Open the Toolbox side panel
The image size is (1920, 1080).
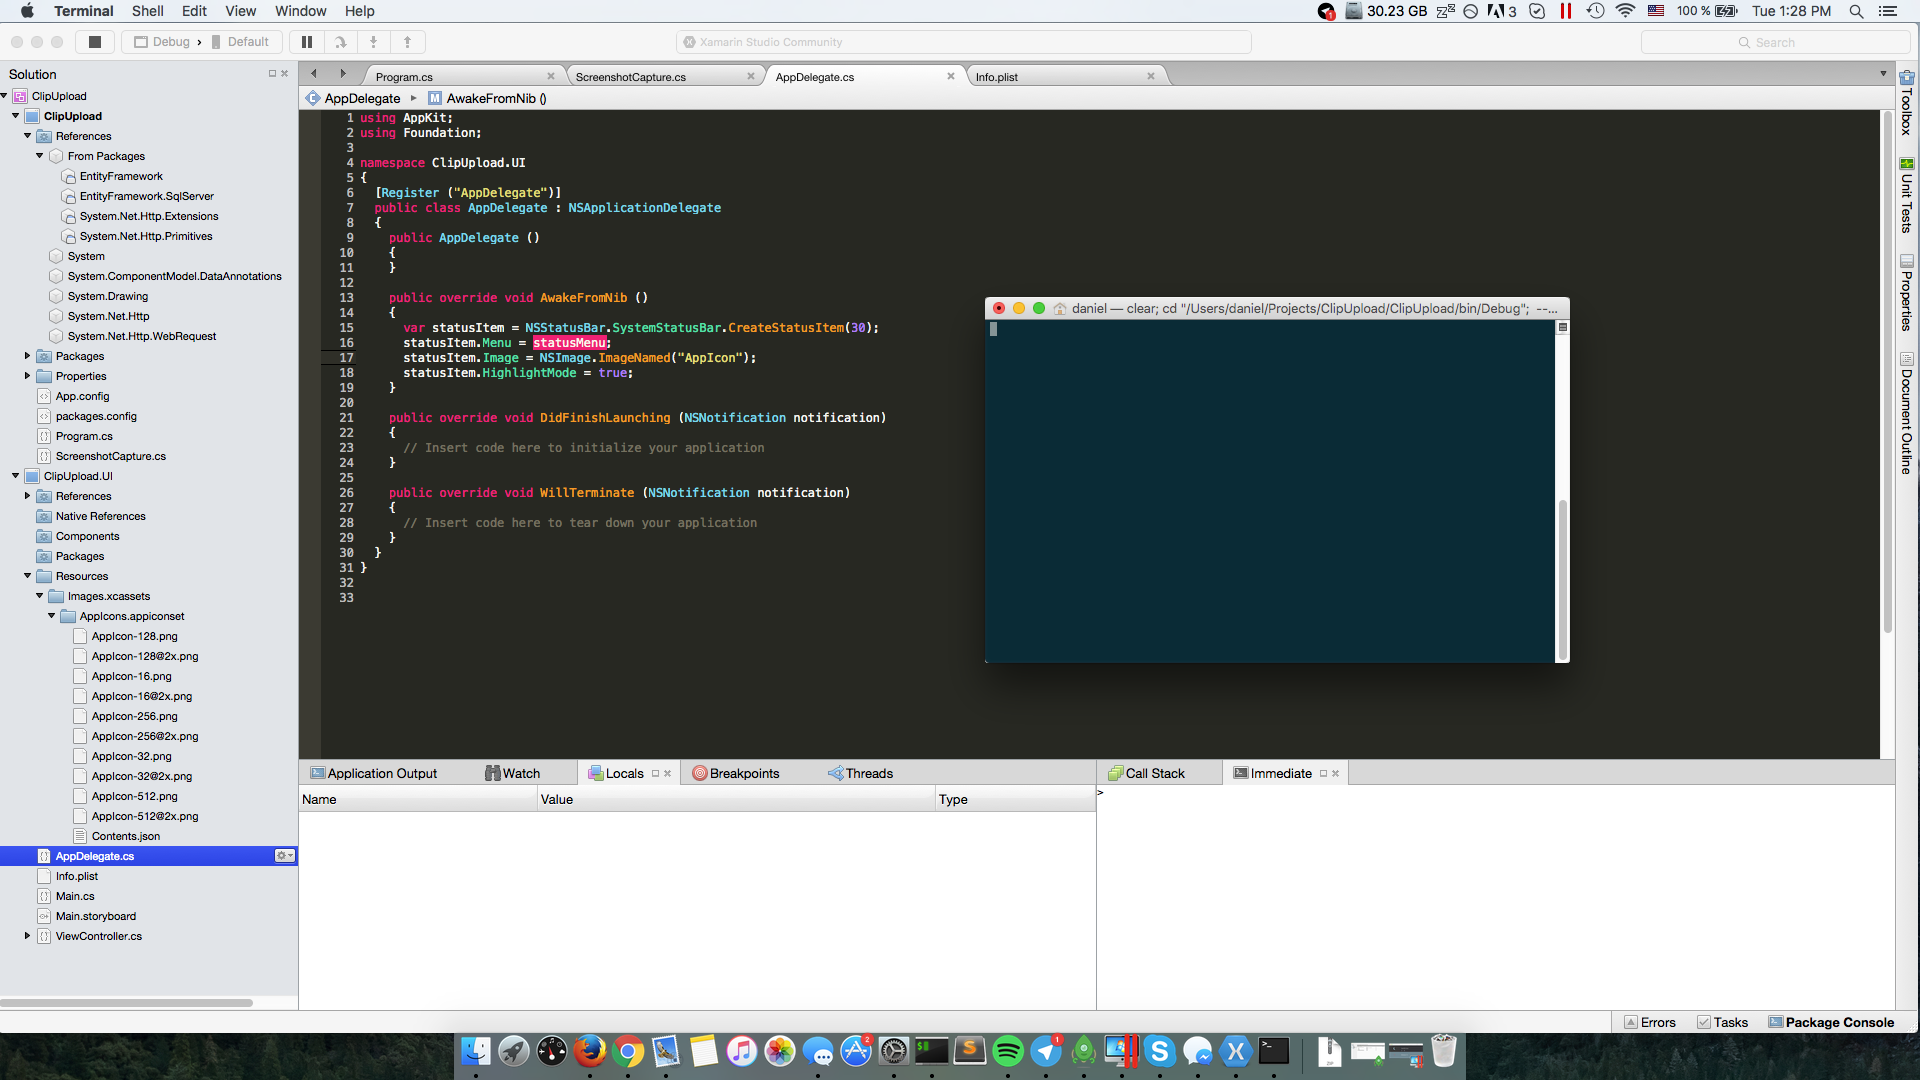1907,102
